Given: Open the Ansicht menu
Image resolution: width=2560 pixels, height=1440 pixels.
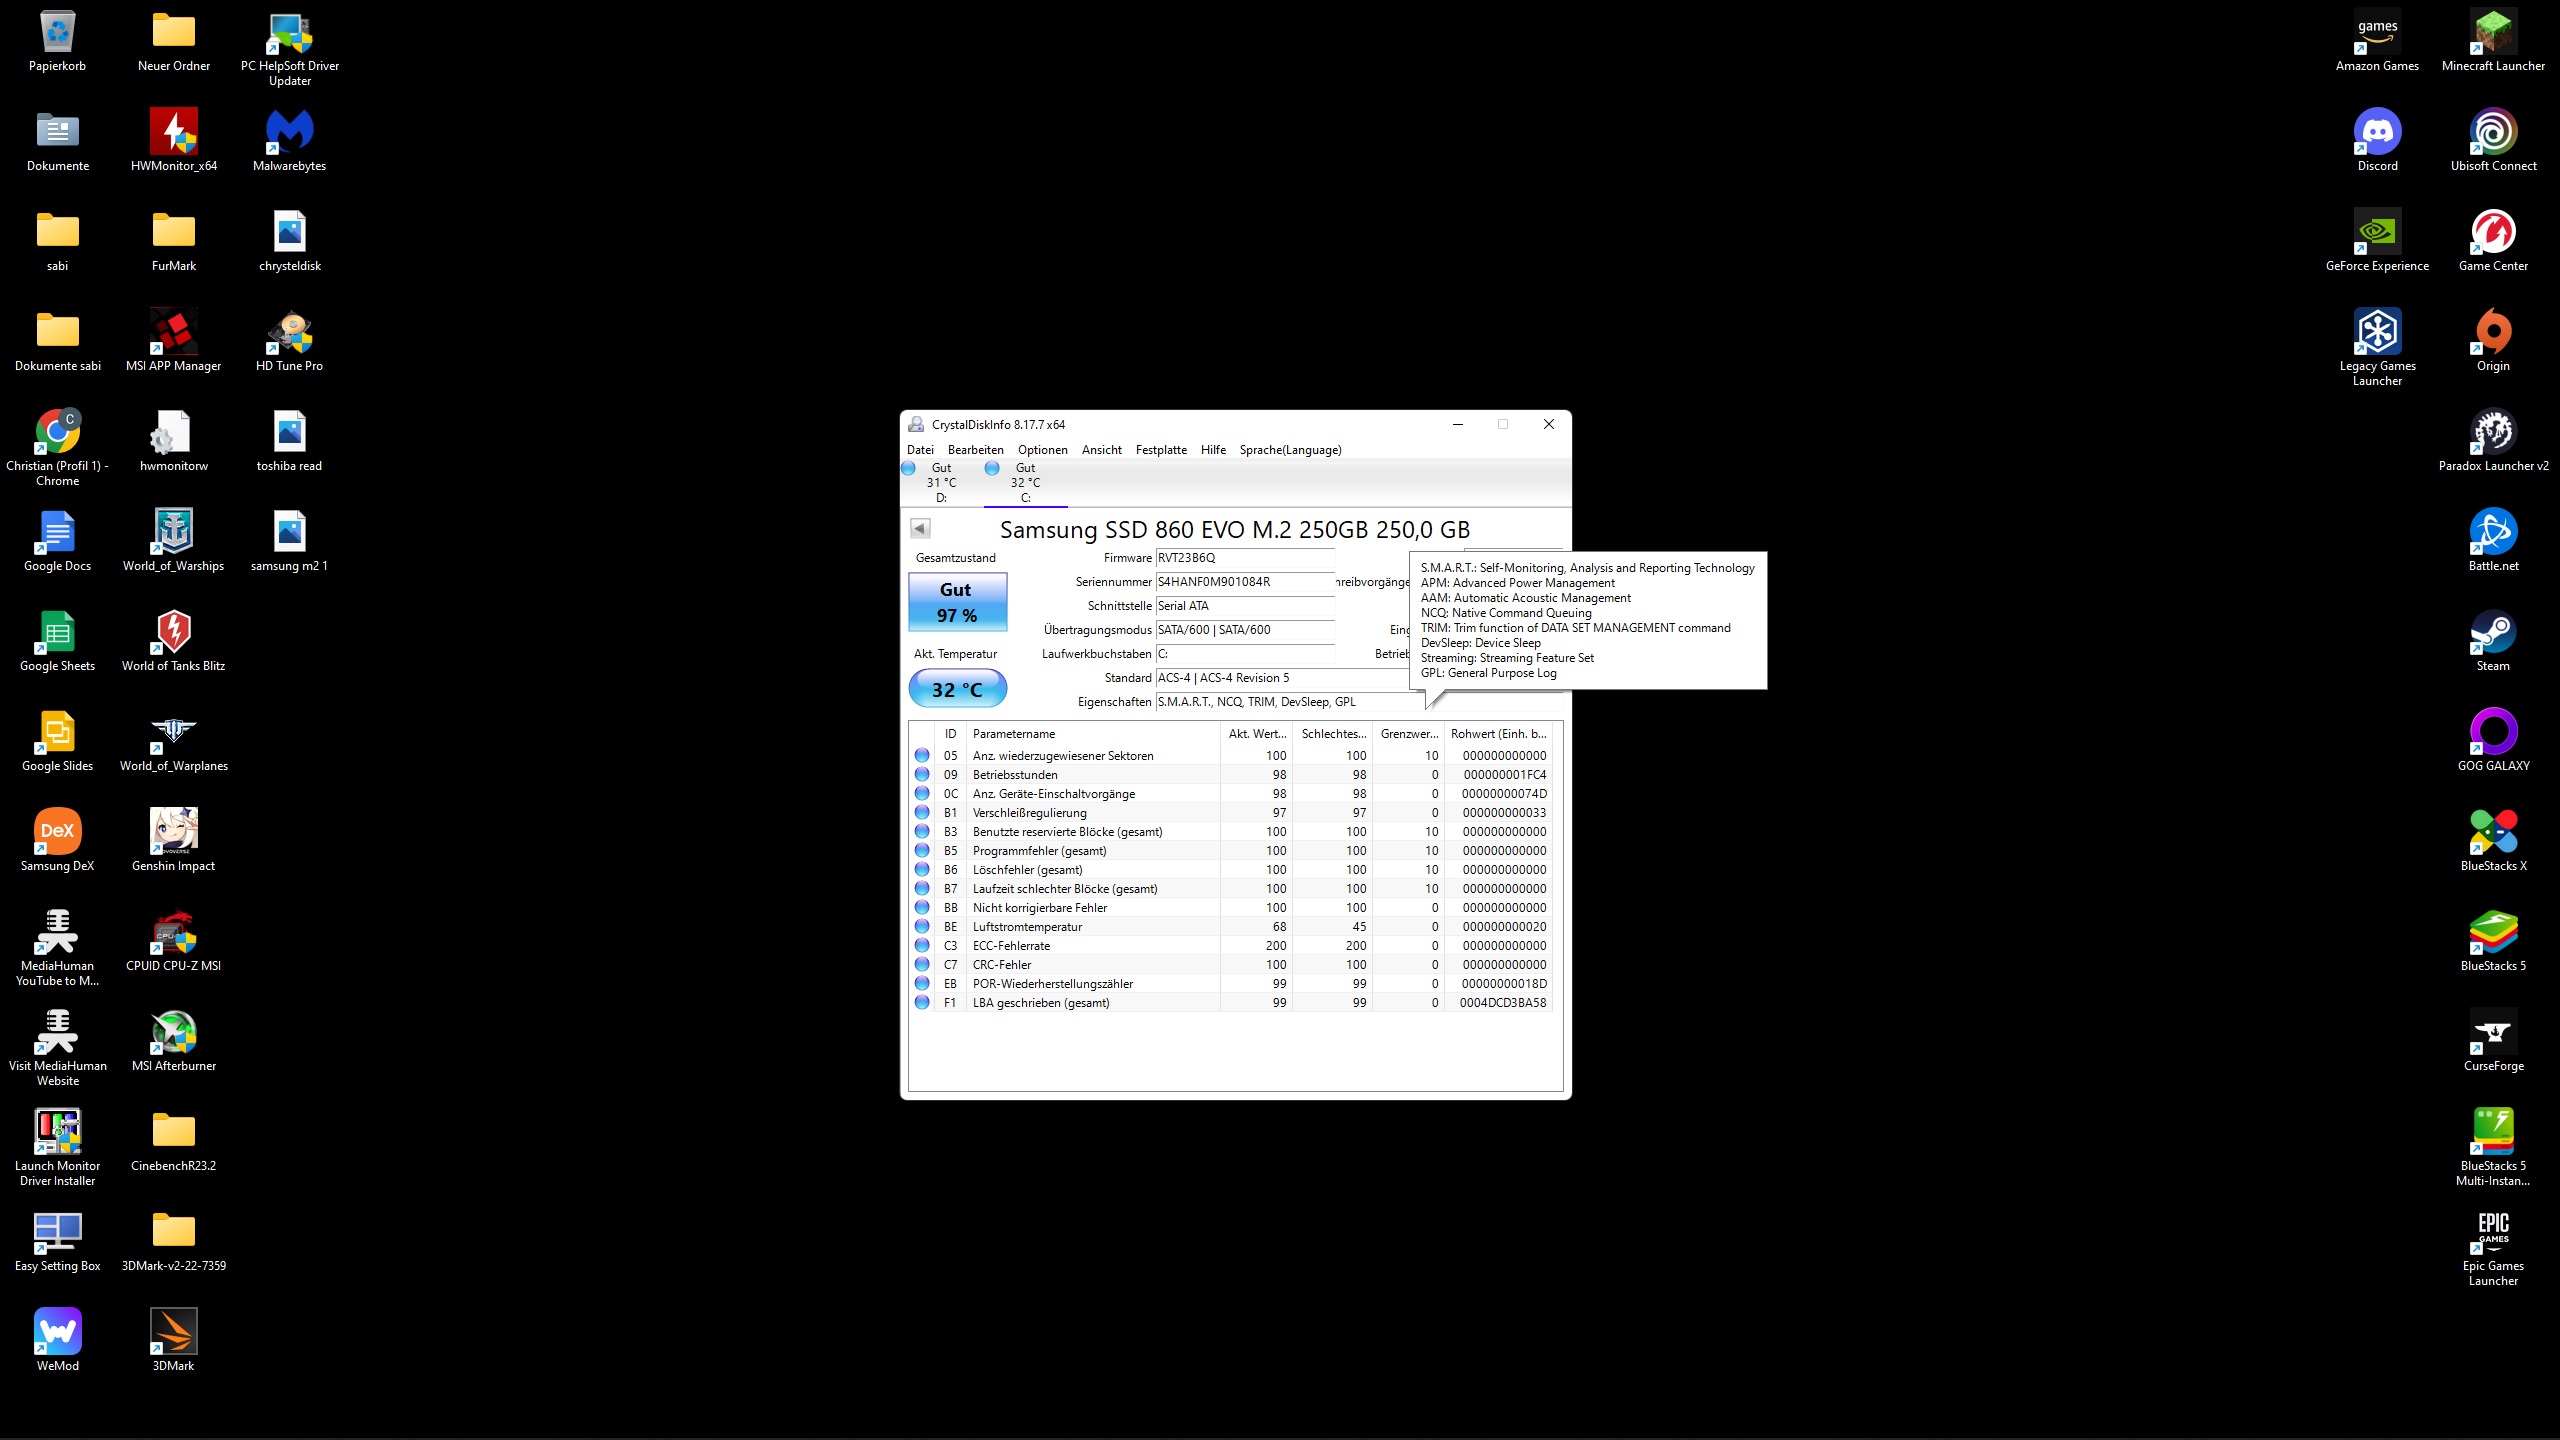Looking at the screenshot, I should point(1101,450).
